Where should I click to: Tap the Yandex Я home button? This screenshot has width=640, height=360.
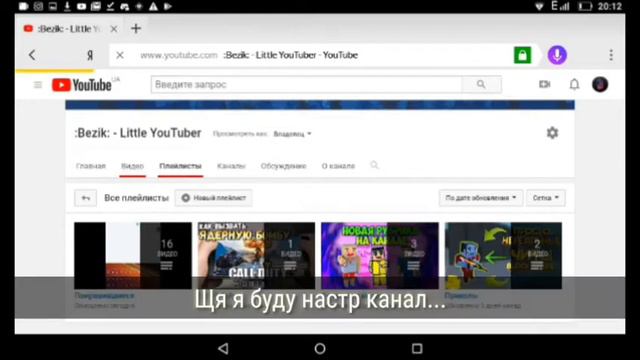[90, 55]
